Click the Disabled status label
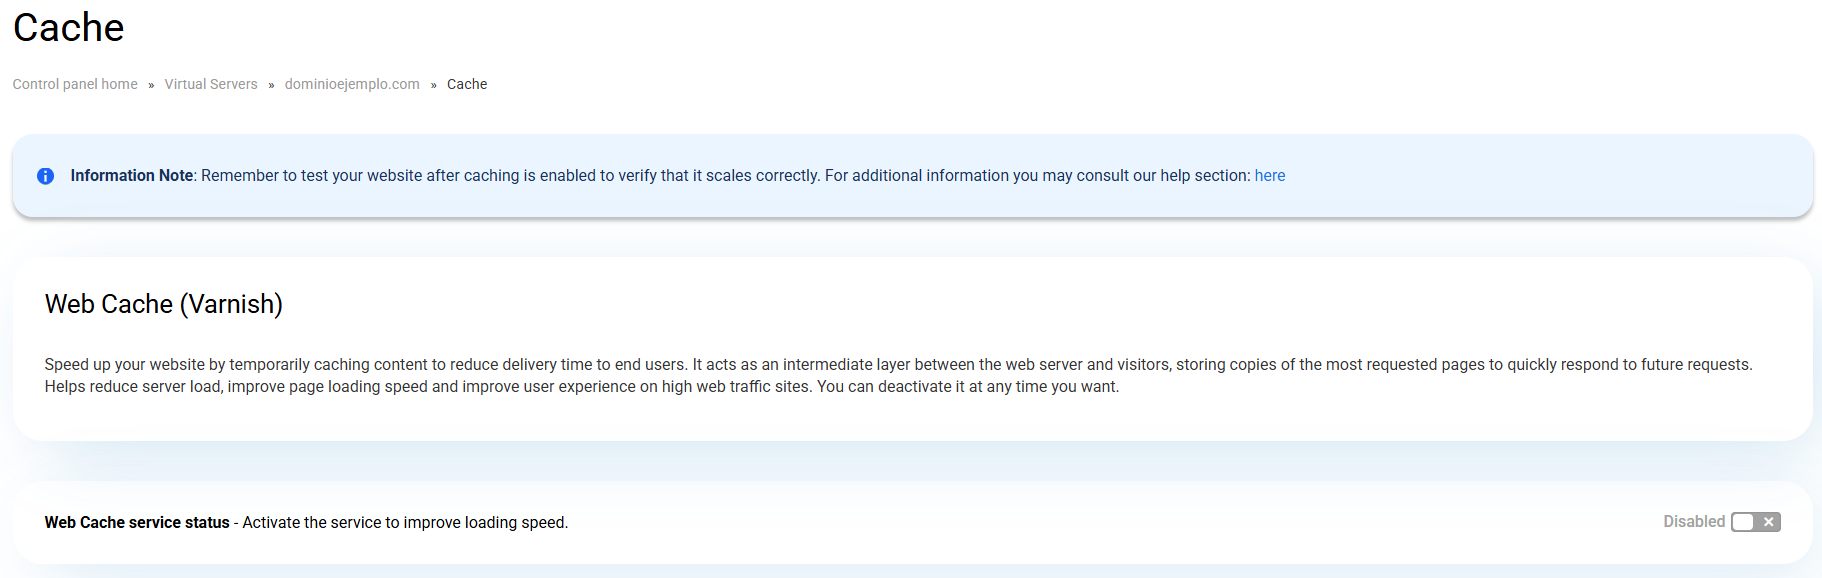The height and width of the screenshot is (578, 1822). point(1693,522)
